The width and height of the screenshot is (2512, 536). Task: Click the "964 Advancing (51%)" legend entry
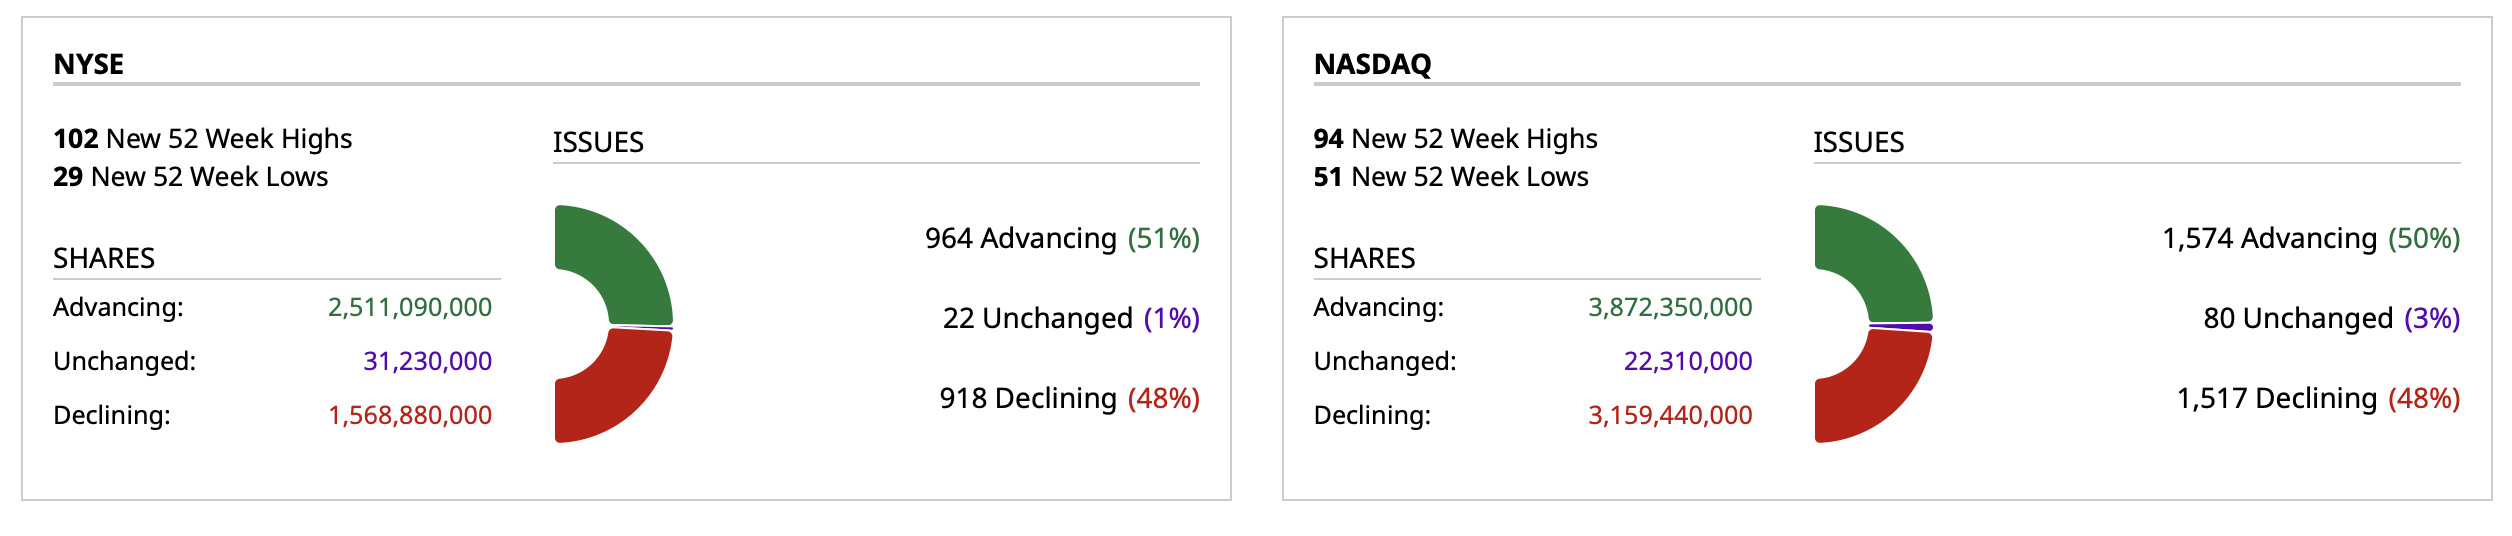click(1062, 238)
